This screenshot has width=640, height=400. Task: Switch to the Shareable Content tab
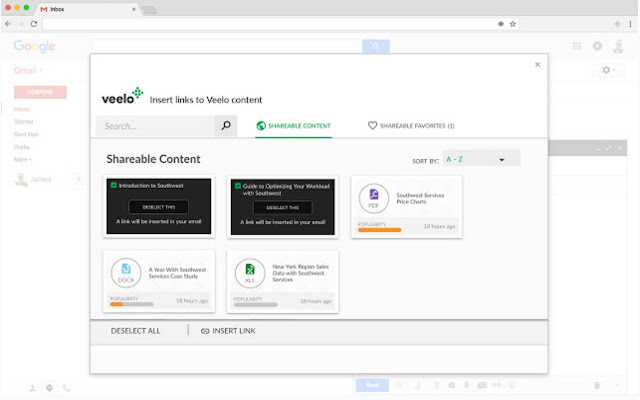293,126
